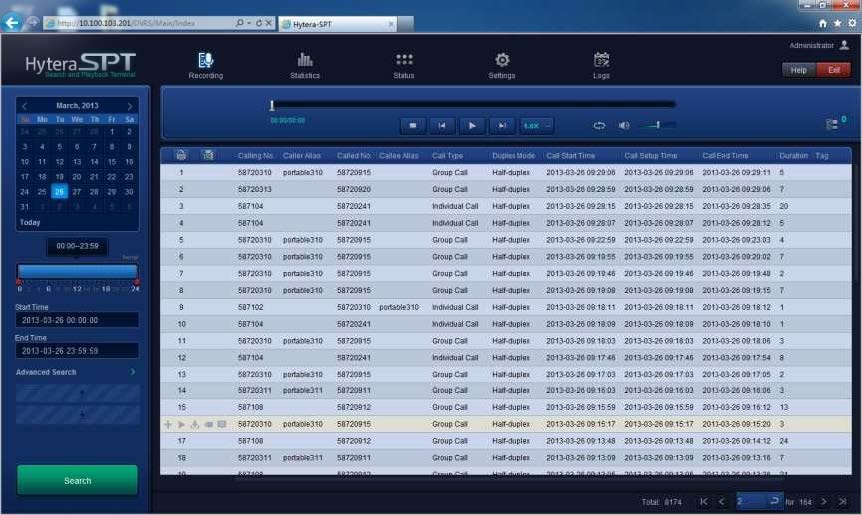Click the batch save icon in table header
Viewport: 862px width, 515px height.
click(208, 155)
